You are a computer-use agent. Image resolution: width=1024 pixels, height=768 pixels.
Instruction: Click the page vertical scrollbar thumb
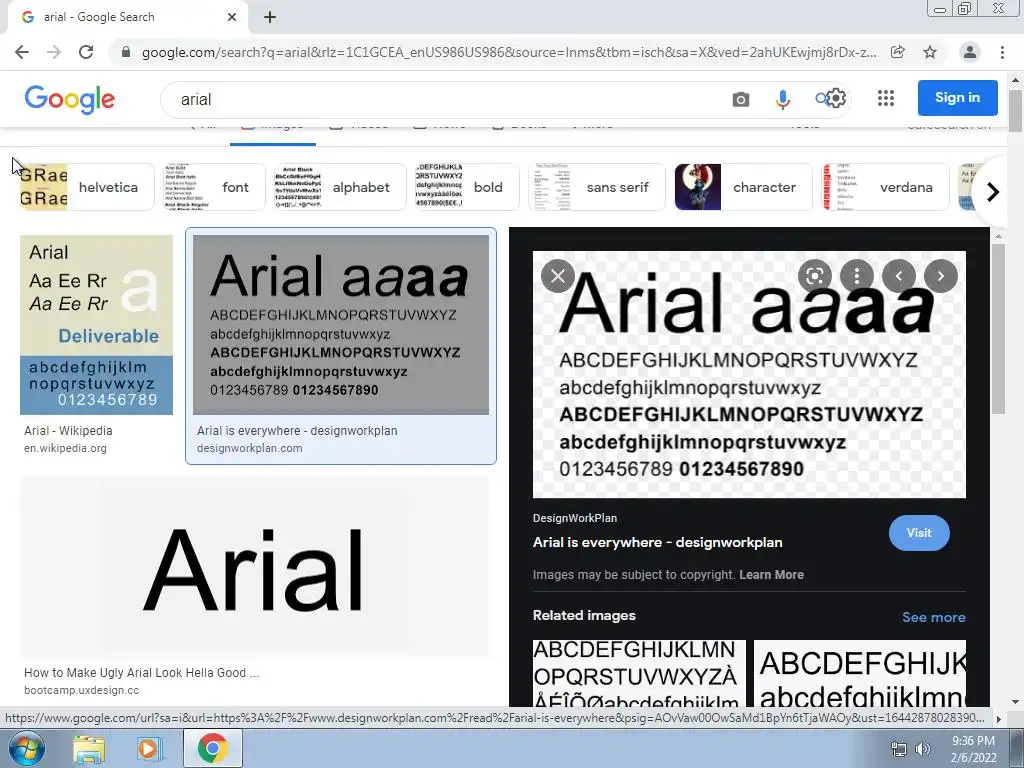pyautogui.click(x=1015, y=111)
